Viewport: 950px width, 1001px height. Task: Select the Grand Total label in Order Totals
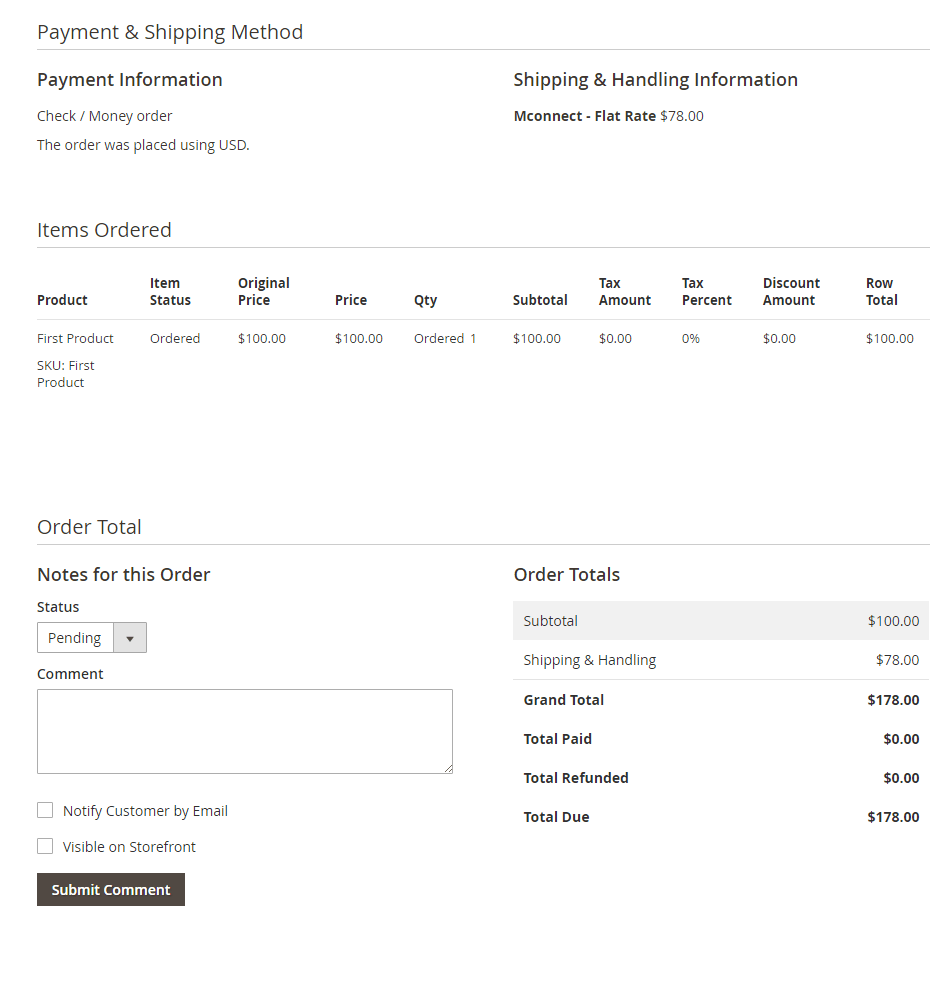click(563, 700)
